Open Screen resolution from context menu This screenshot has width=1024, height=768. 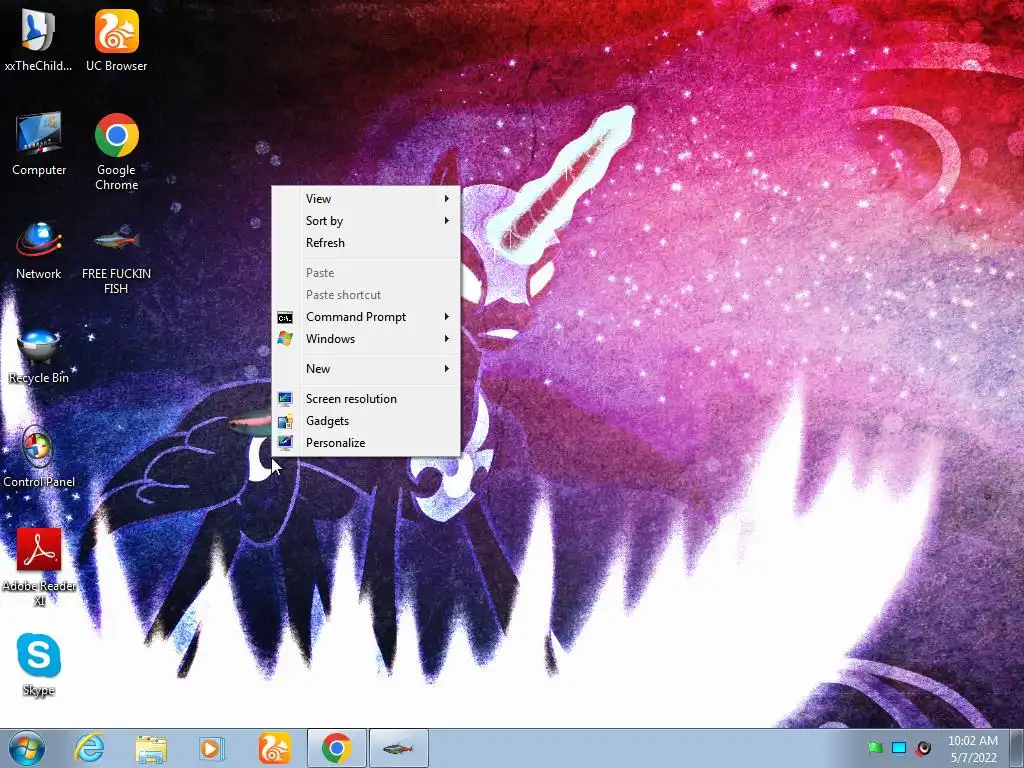click(x=366, y=399)
